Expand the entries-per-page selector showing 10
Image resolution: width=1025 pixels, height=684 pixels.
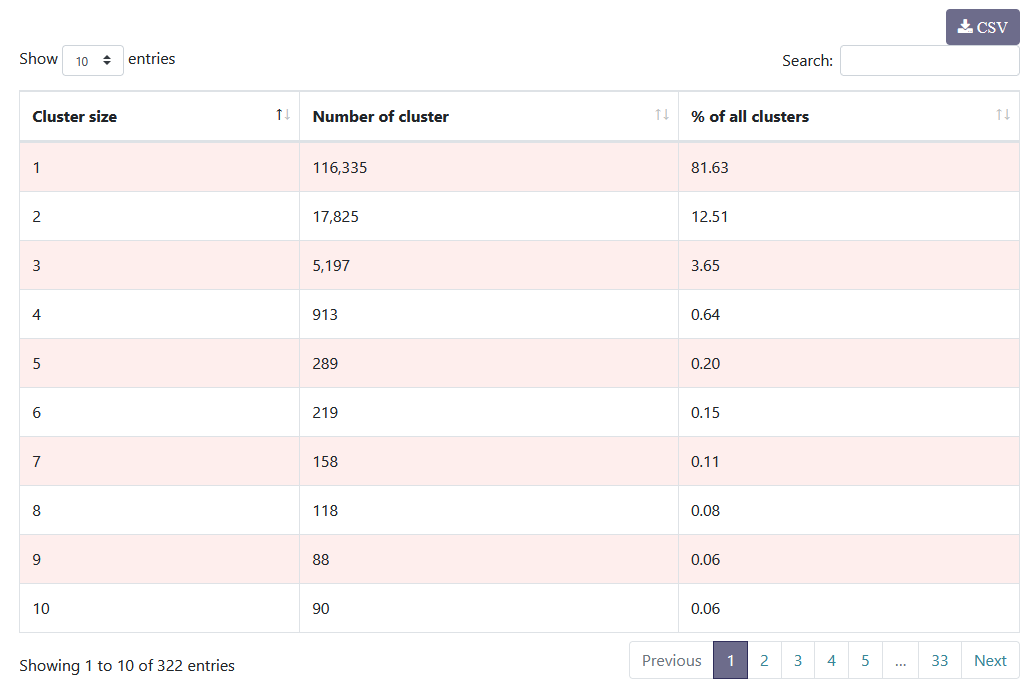point(92,60)
